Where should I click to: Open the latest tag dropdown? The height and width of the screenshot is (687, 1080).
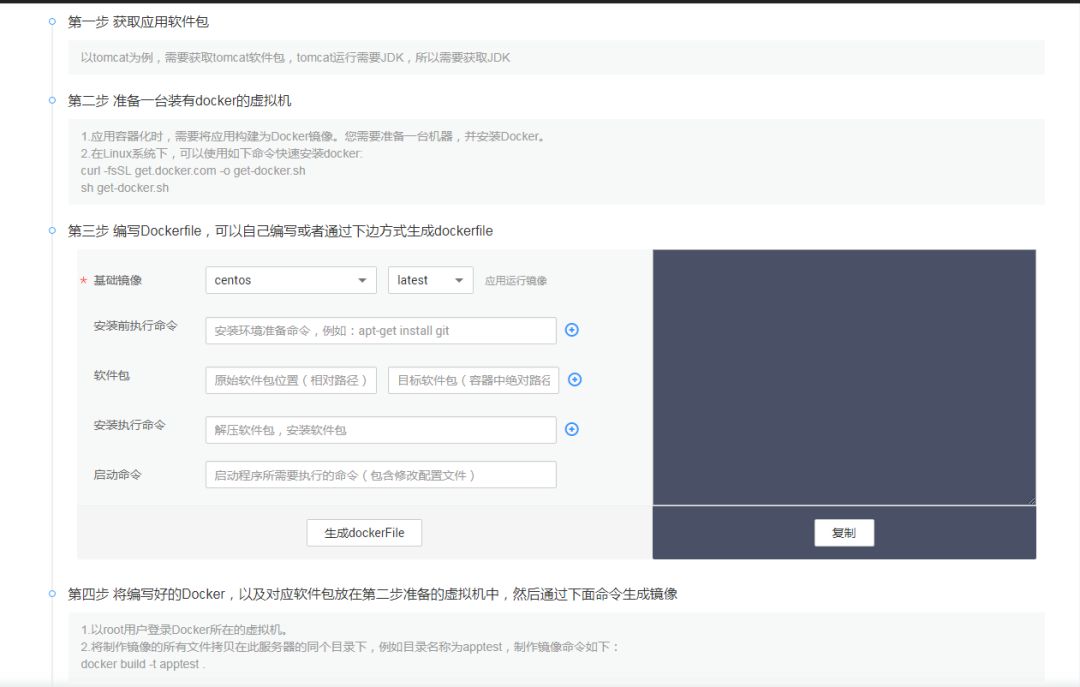(x=430, y=280)
